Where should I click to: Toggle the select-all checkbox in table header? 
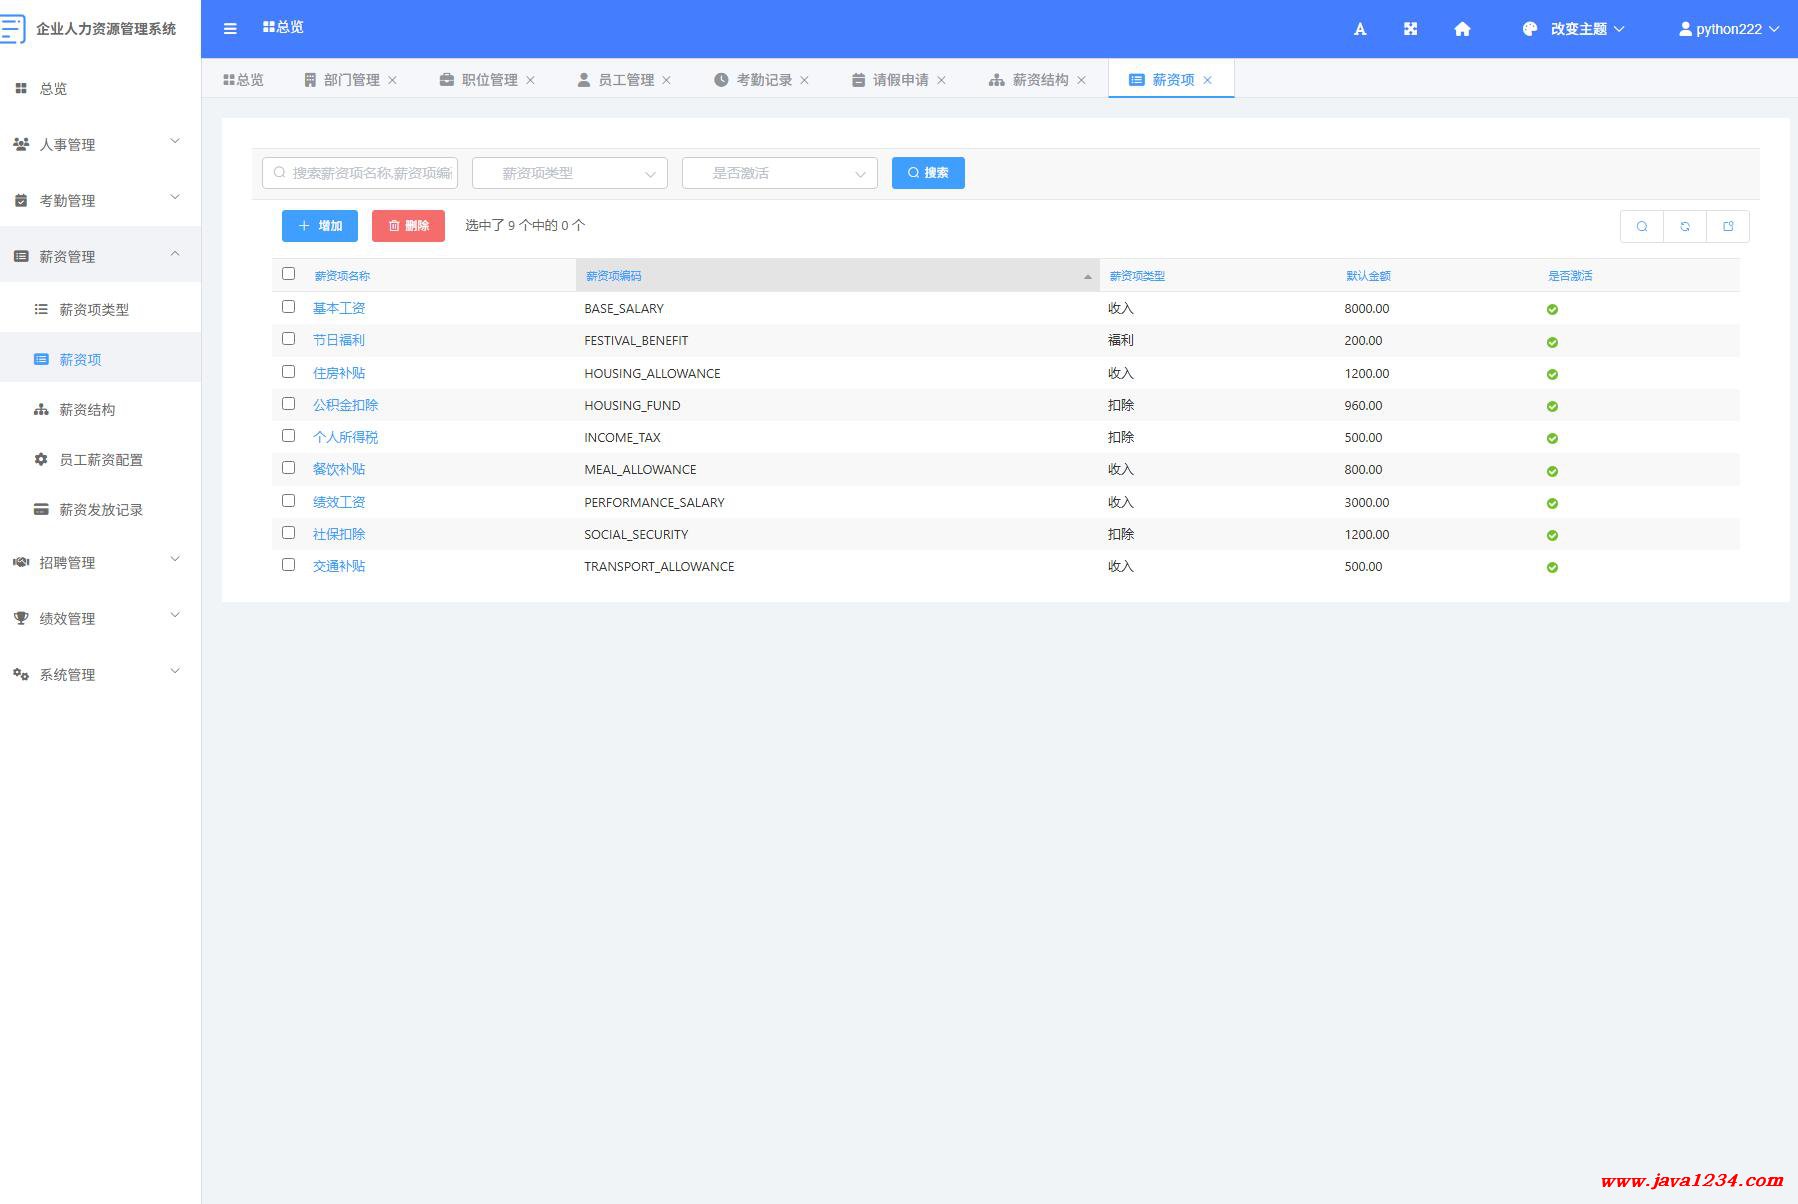click(289, 274)
